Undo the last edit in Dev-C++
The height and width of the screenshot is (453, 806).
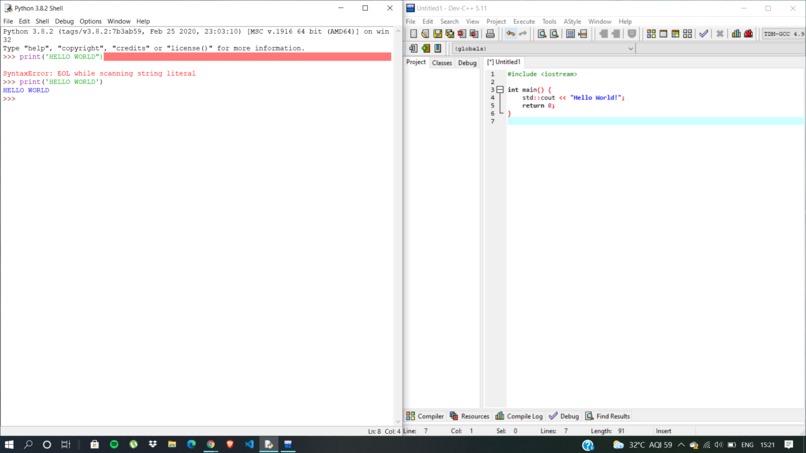510,34
